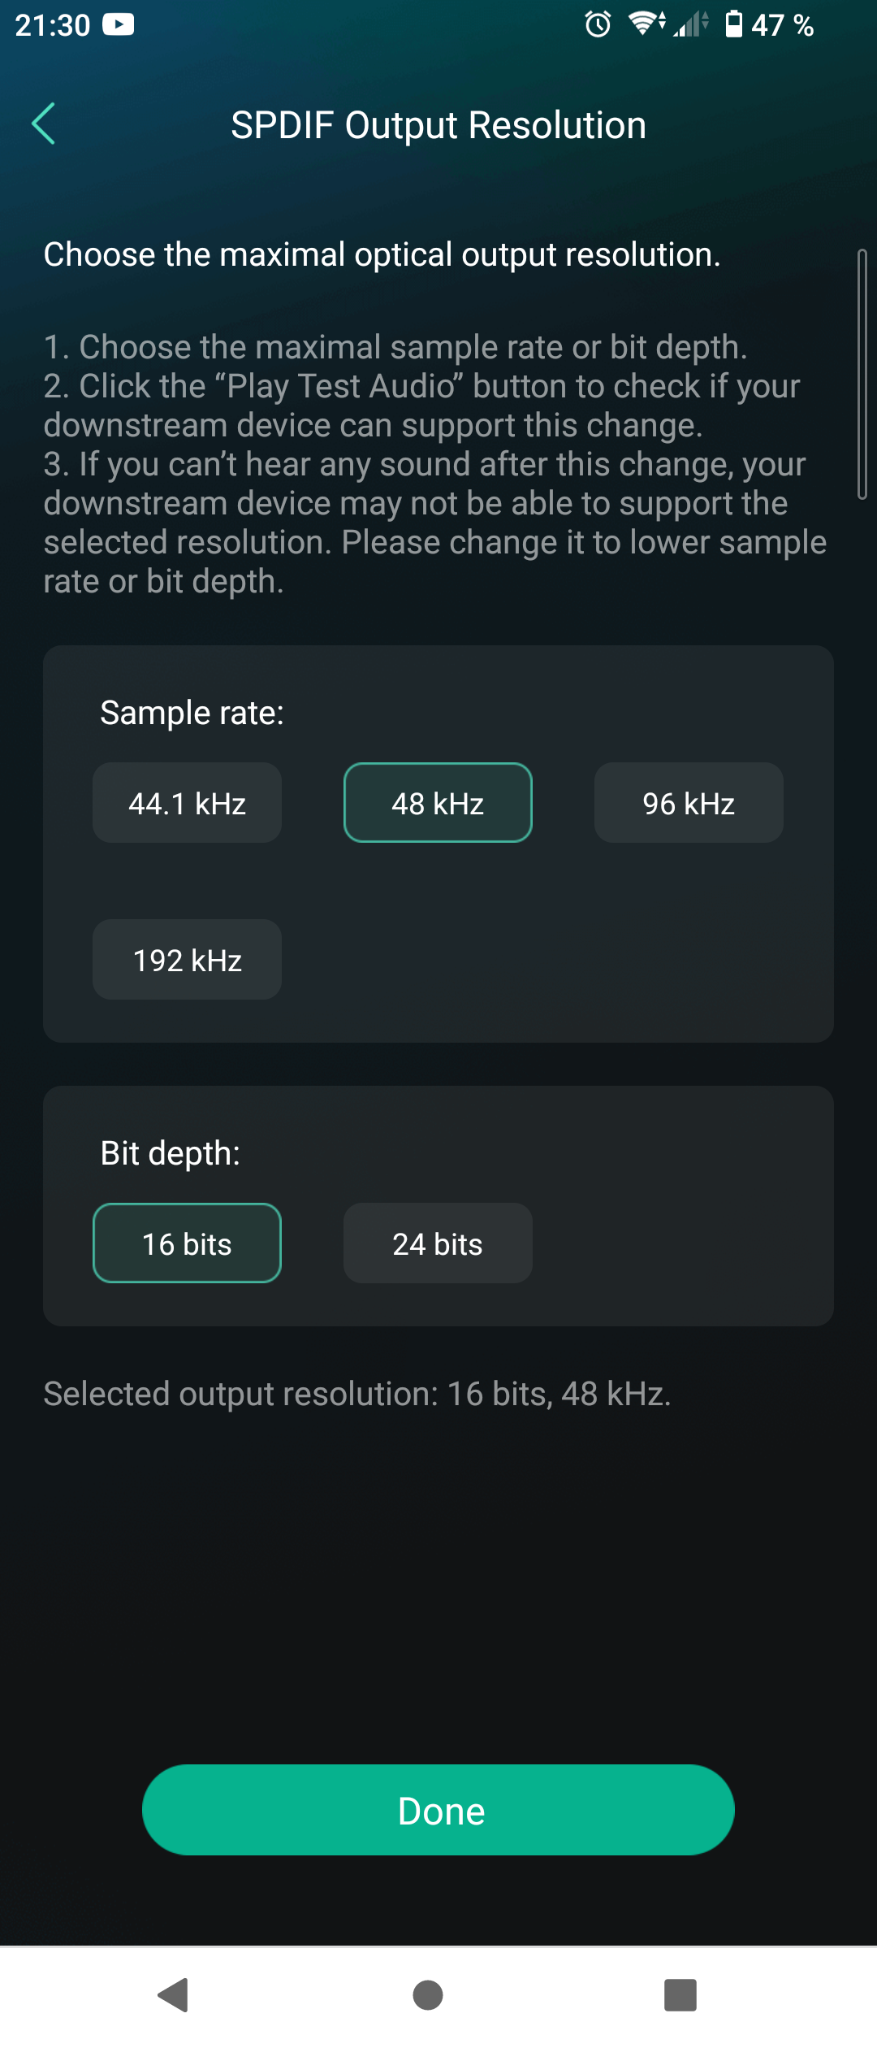The image size is (877, 2048).
Task: Tap the Selected output resolution summary text
Action: pyautogui.click(x=357, y=1393)
